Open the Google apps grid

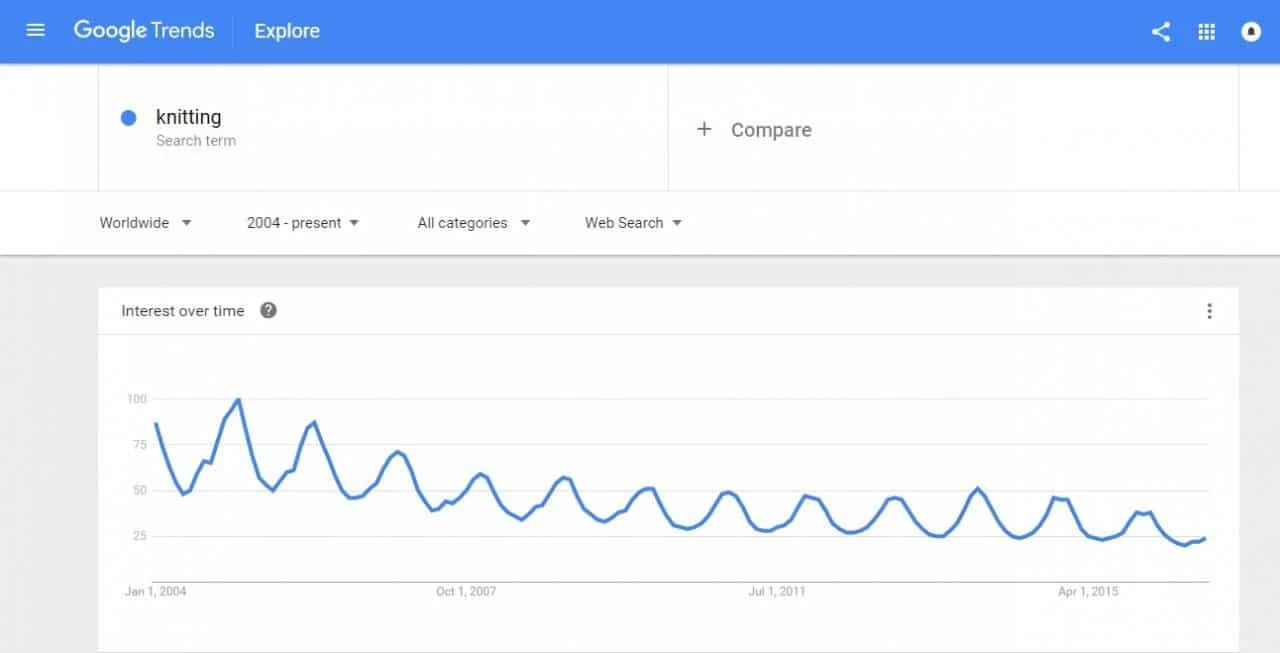click(1206, 31)
